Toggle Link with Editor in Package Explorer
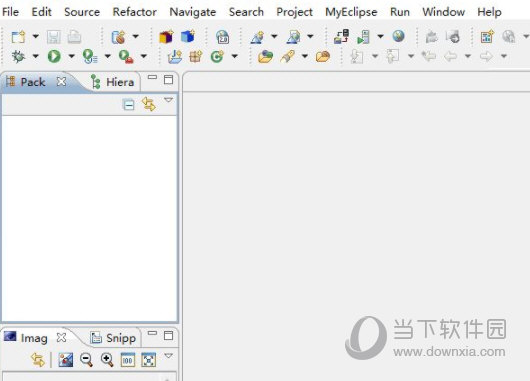 [149, 104]
